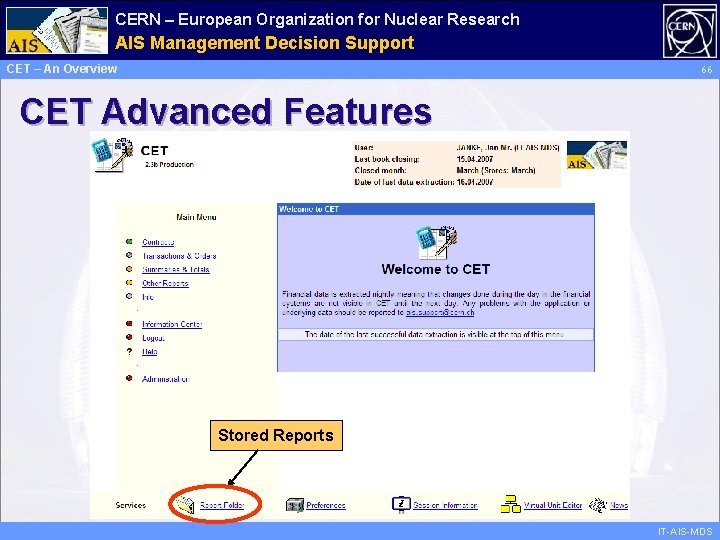
Task: Click the 'Closed month' March value
Action: tap(496, 170)
